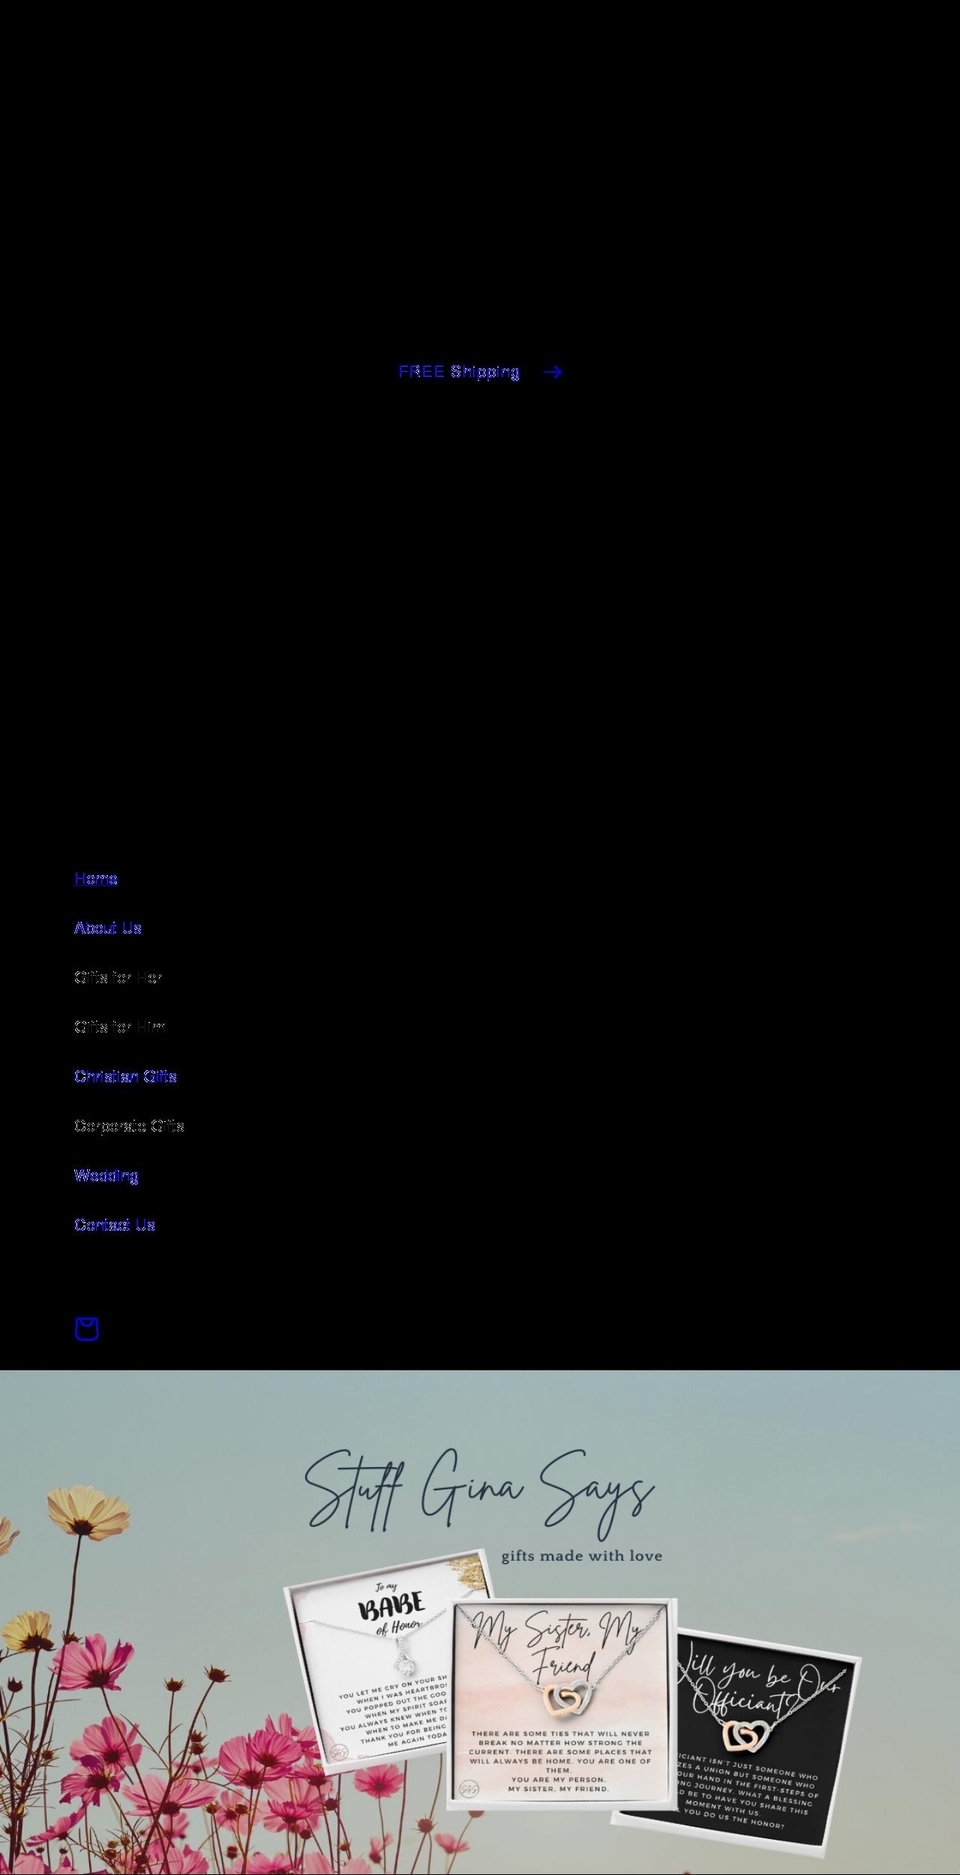Open the About Us page
Screen dimensions: 960x1875
(x=108, y=928)
